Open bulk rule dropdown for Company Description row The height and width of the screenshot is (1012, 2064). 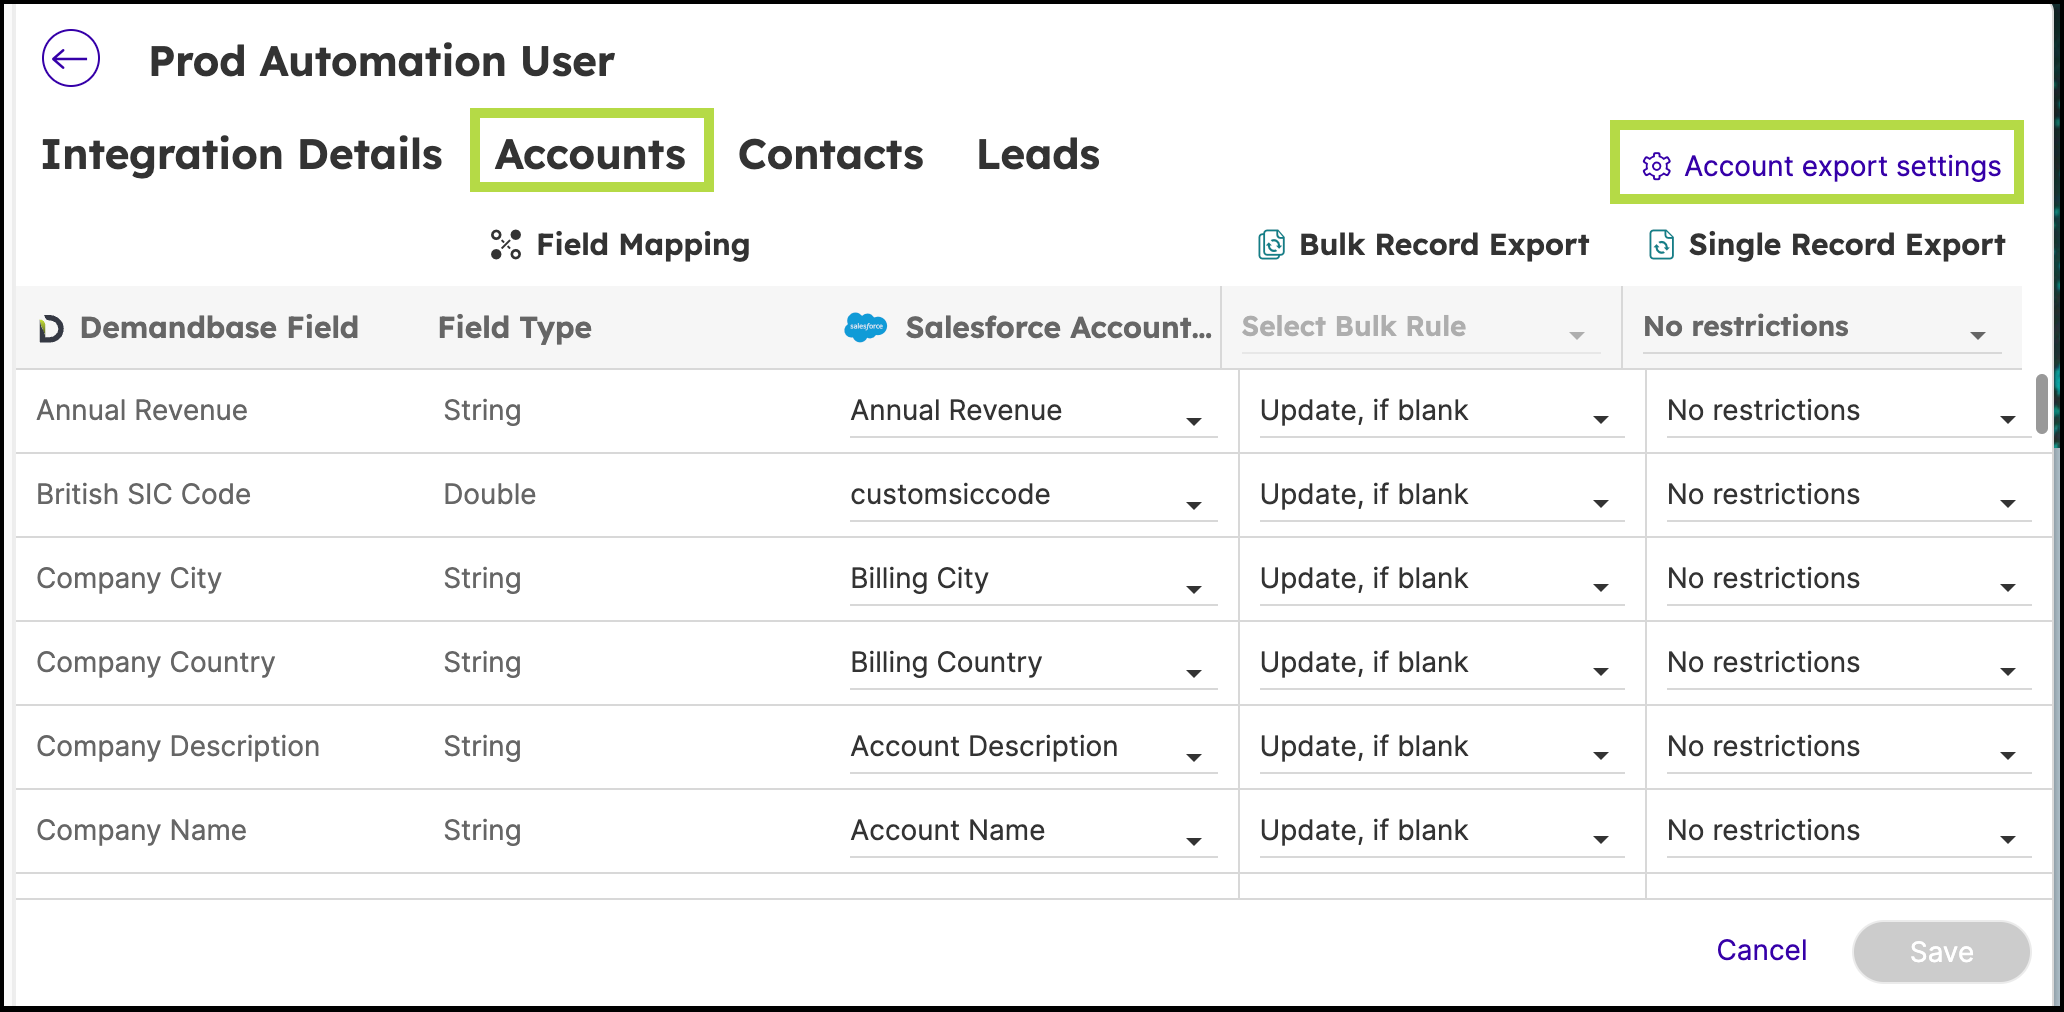click(x=1441, y=748)
